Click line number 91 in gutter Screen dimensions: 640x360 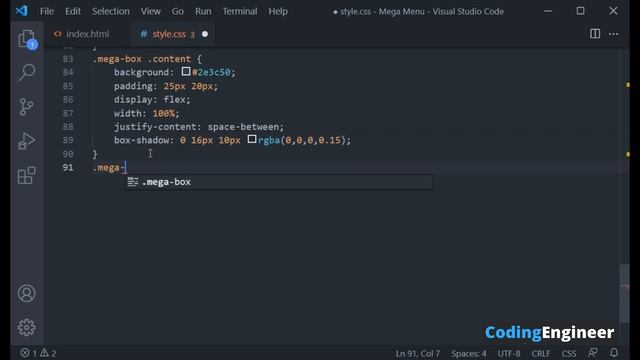[68, 167]
